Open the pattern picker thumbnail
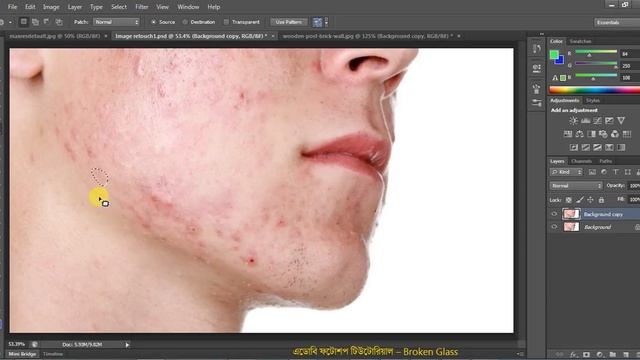The height and width of the screenshot is (360, 640). pyautogui.click(x=318, y=22)
